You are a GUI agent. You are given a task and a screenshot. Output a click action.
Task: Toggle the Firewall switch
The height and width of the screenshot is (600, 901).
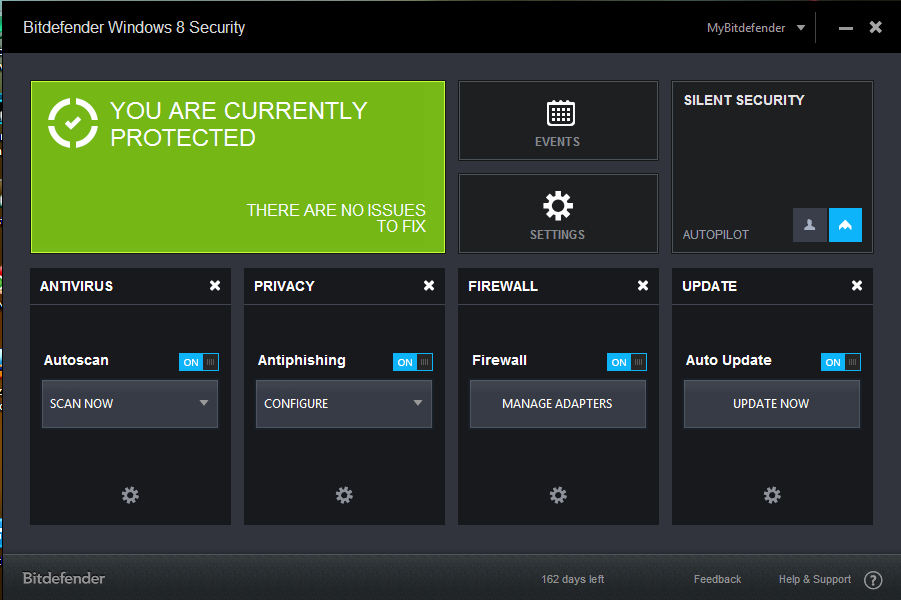tap(627, 362)
